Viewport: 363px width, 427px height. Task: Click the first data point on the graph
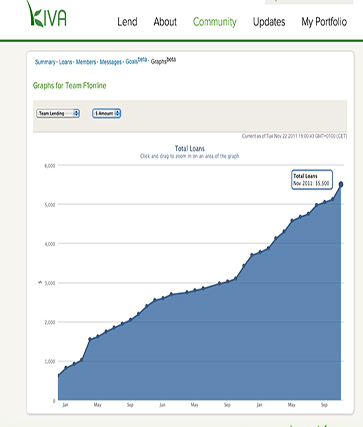(x=59, y=376)
